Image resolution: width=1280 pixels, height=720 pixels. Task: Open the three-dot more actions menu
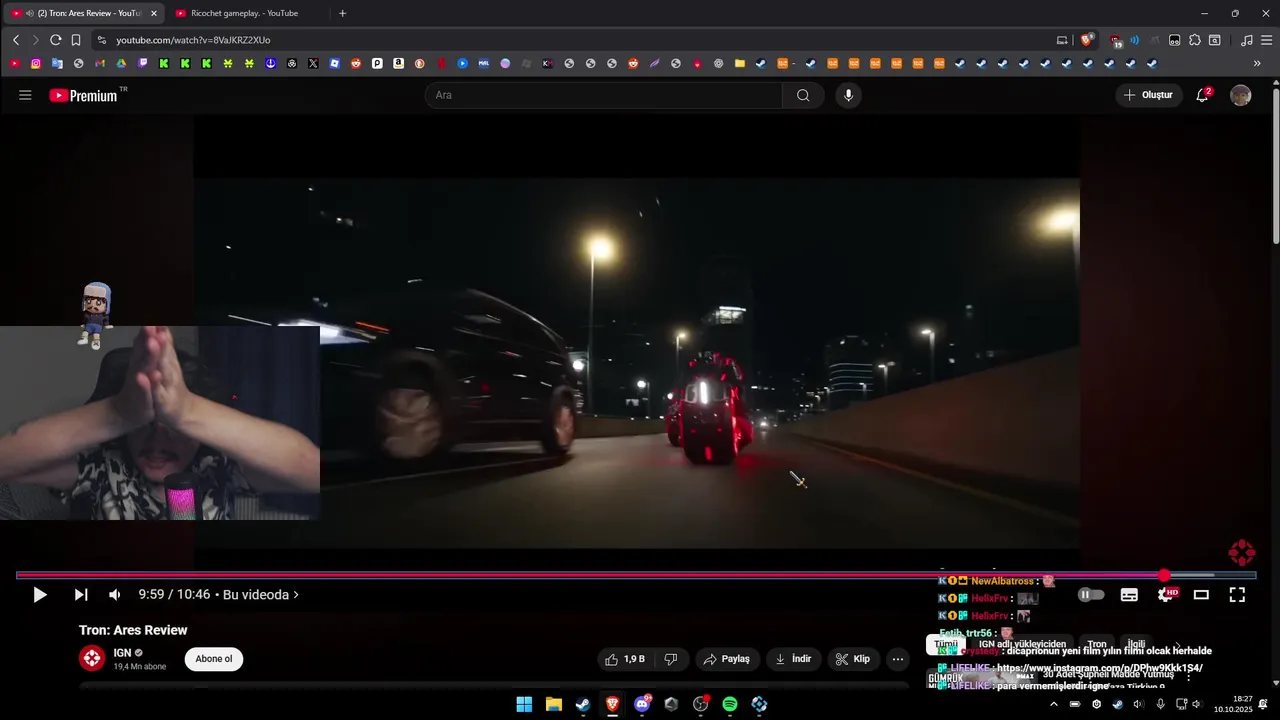click(898, 659)
